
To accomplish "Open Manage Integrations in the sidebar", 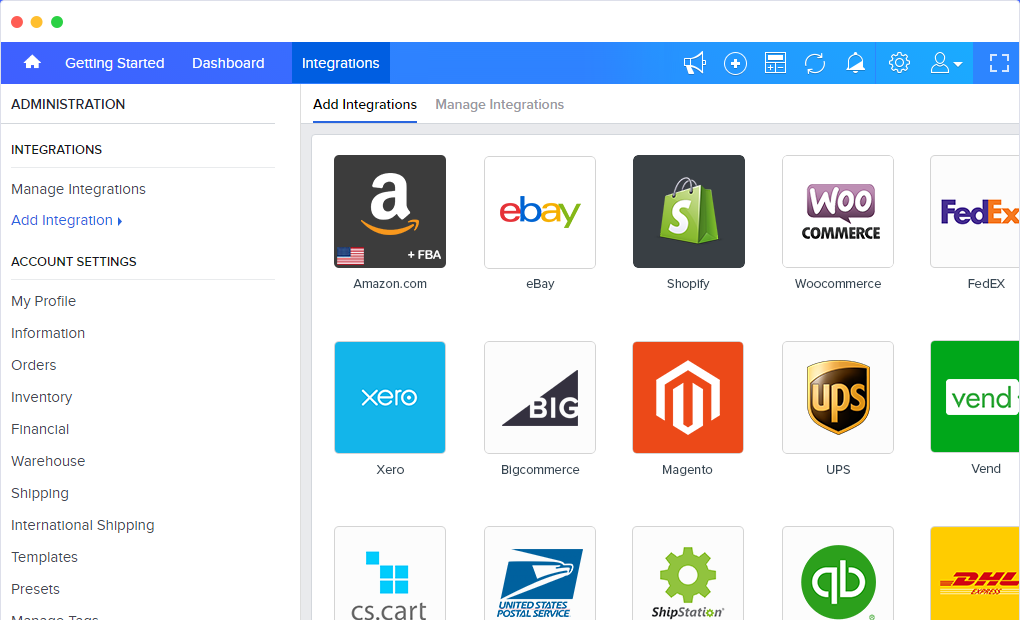I will click(78, 189).
